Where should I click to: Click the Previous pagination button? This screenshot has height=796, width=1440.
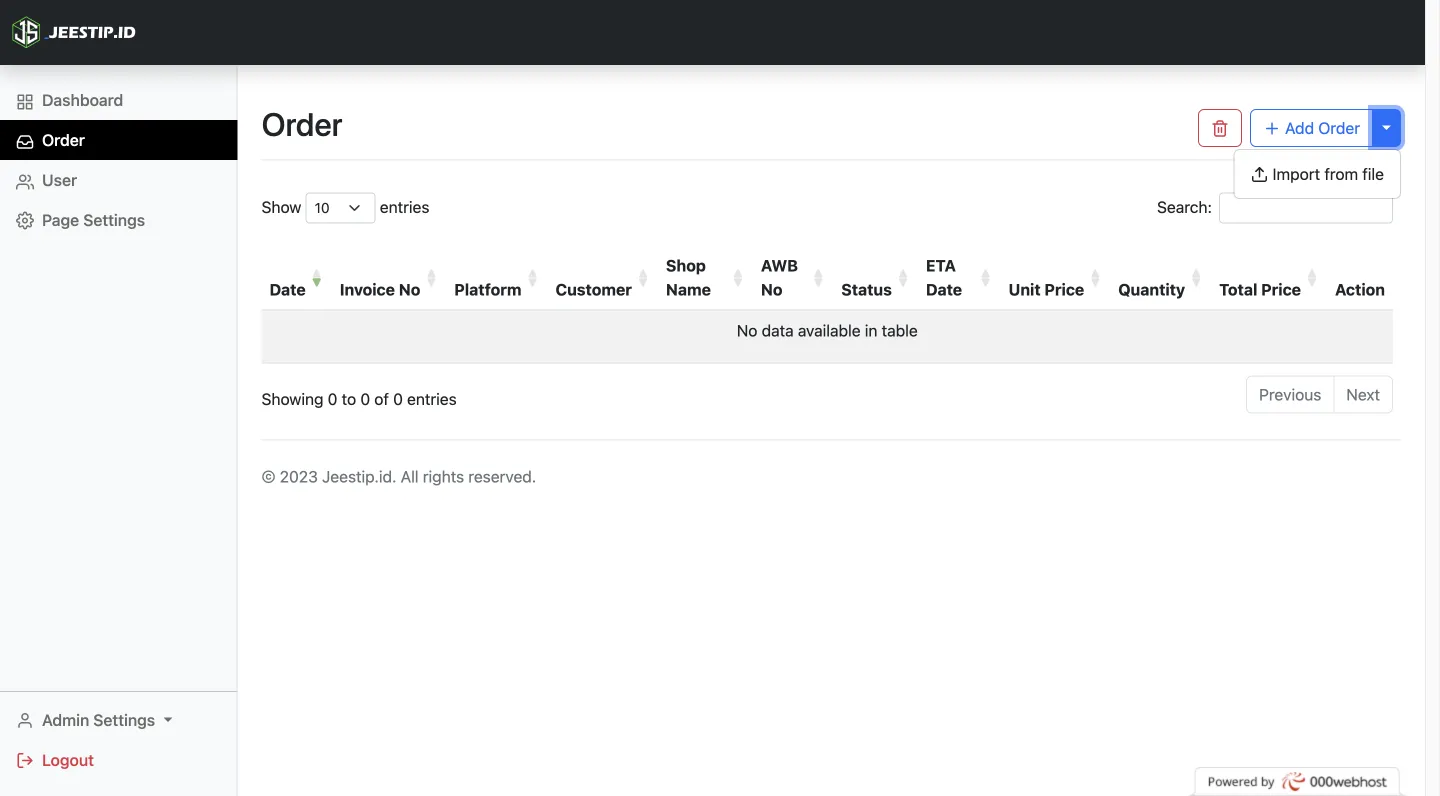[1290, 395]
